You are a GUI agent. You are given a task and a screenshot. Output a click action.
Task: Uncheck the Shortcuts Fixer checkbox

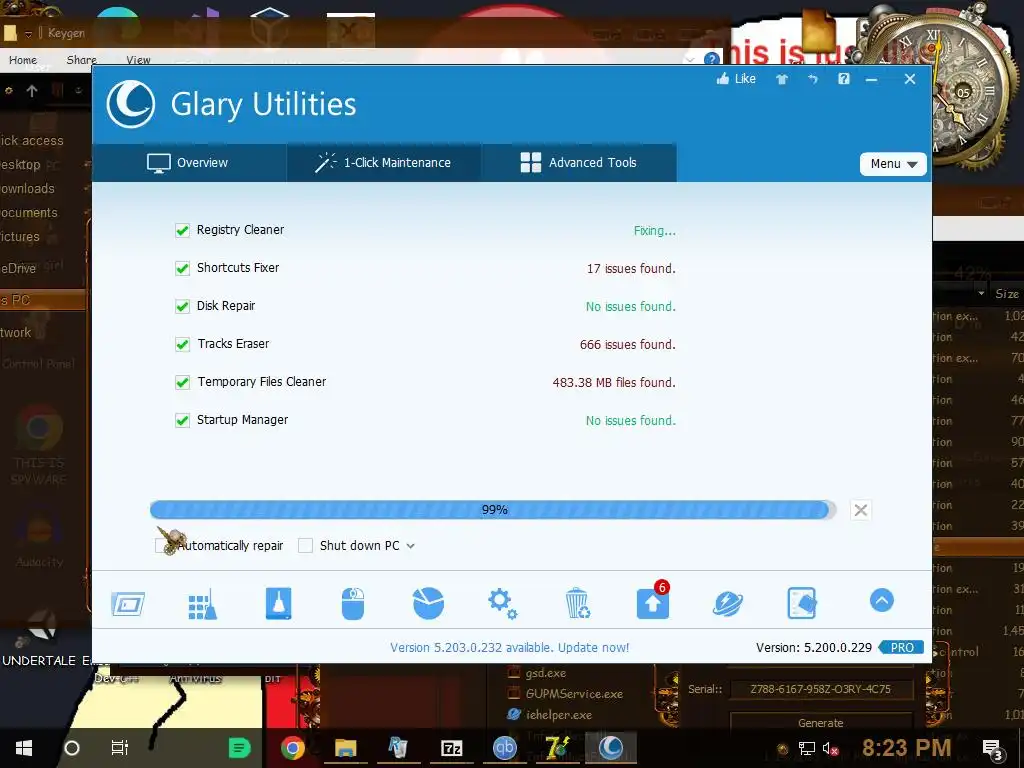[x=182, y=268]
